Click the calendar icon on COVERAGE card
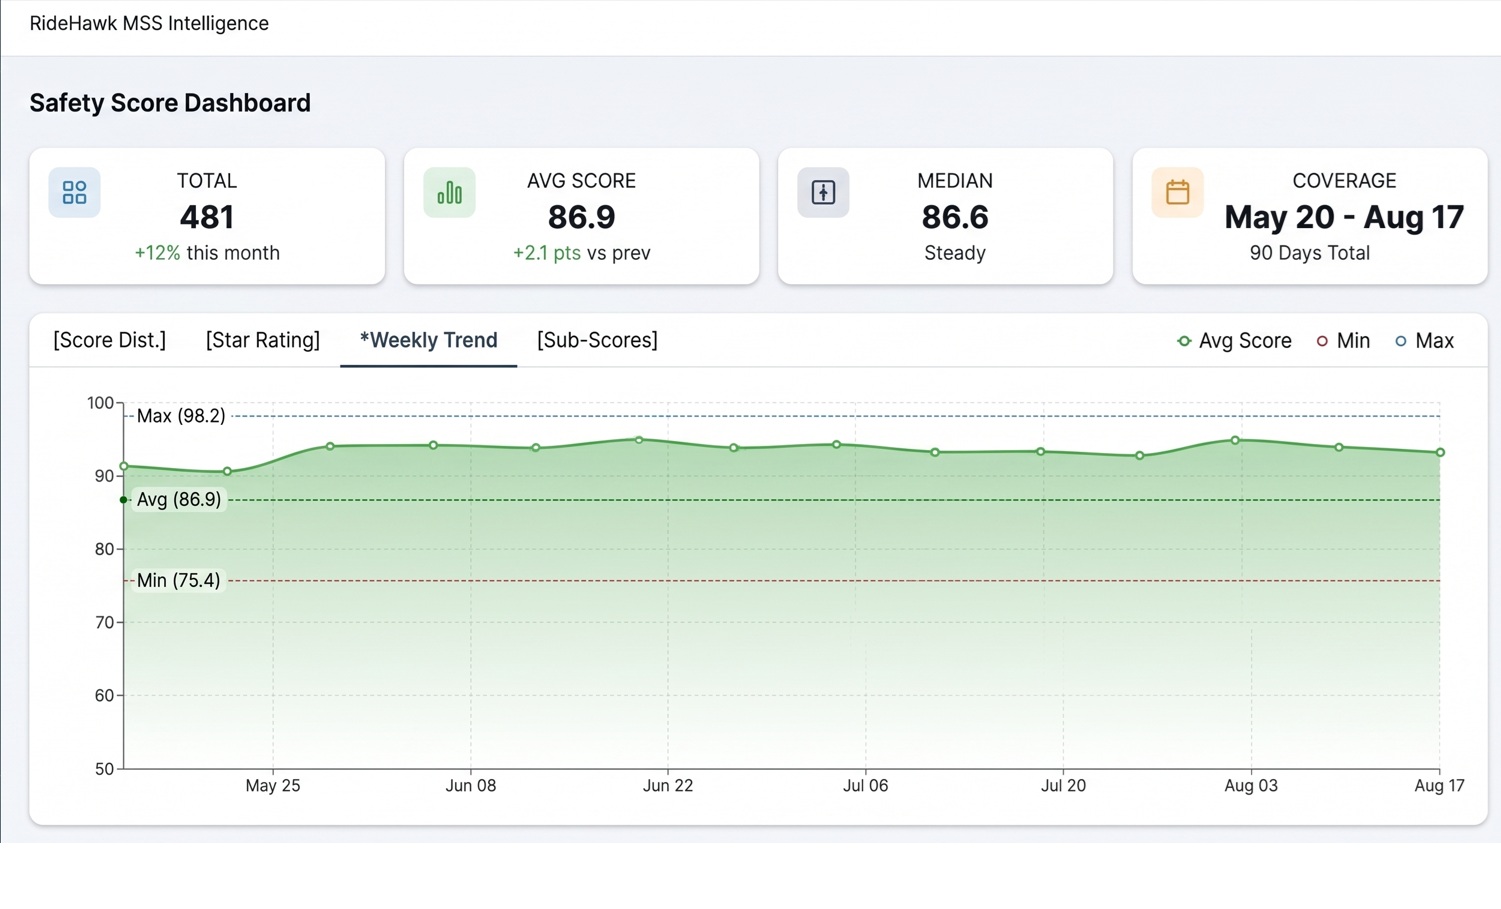The width and height of the screenshot is (1501, 909). [x=1177, y=192]
